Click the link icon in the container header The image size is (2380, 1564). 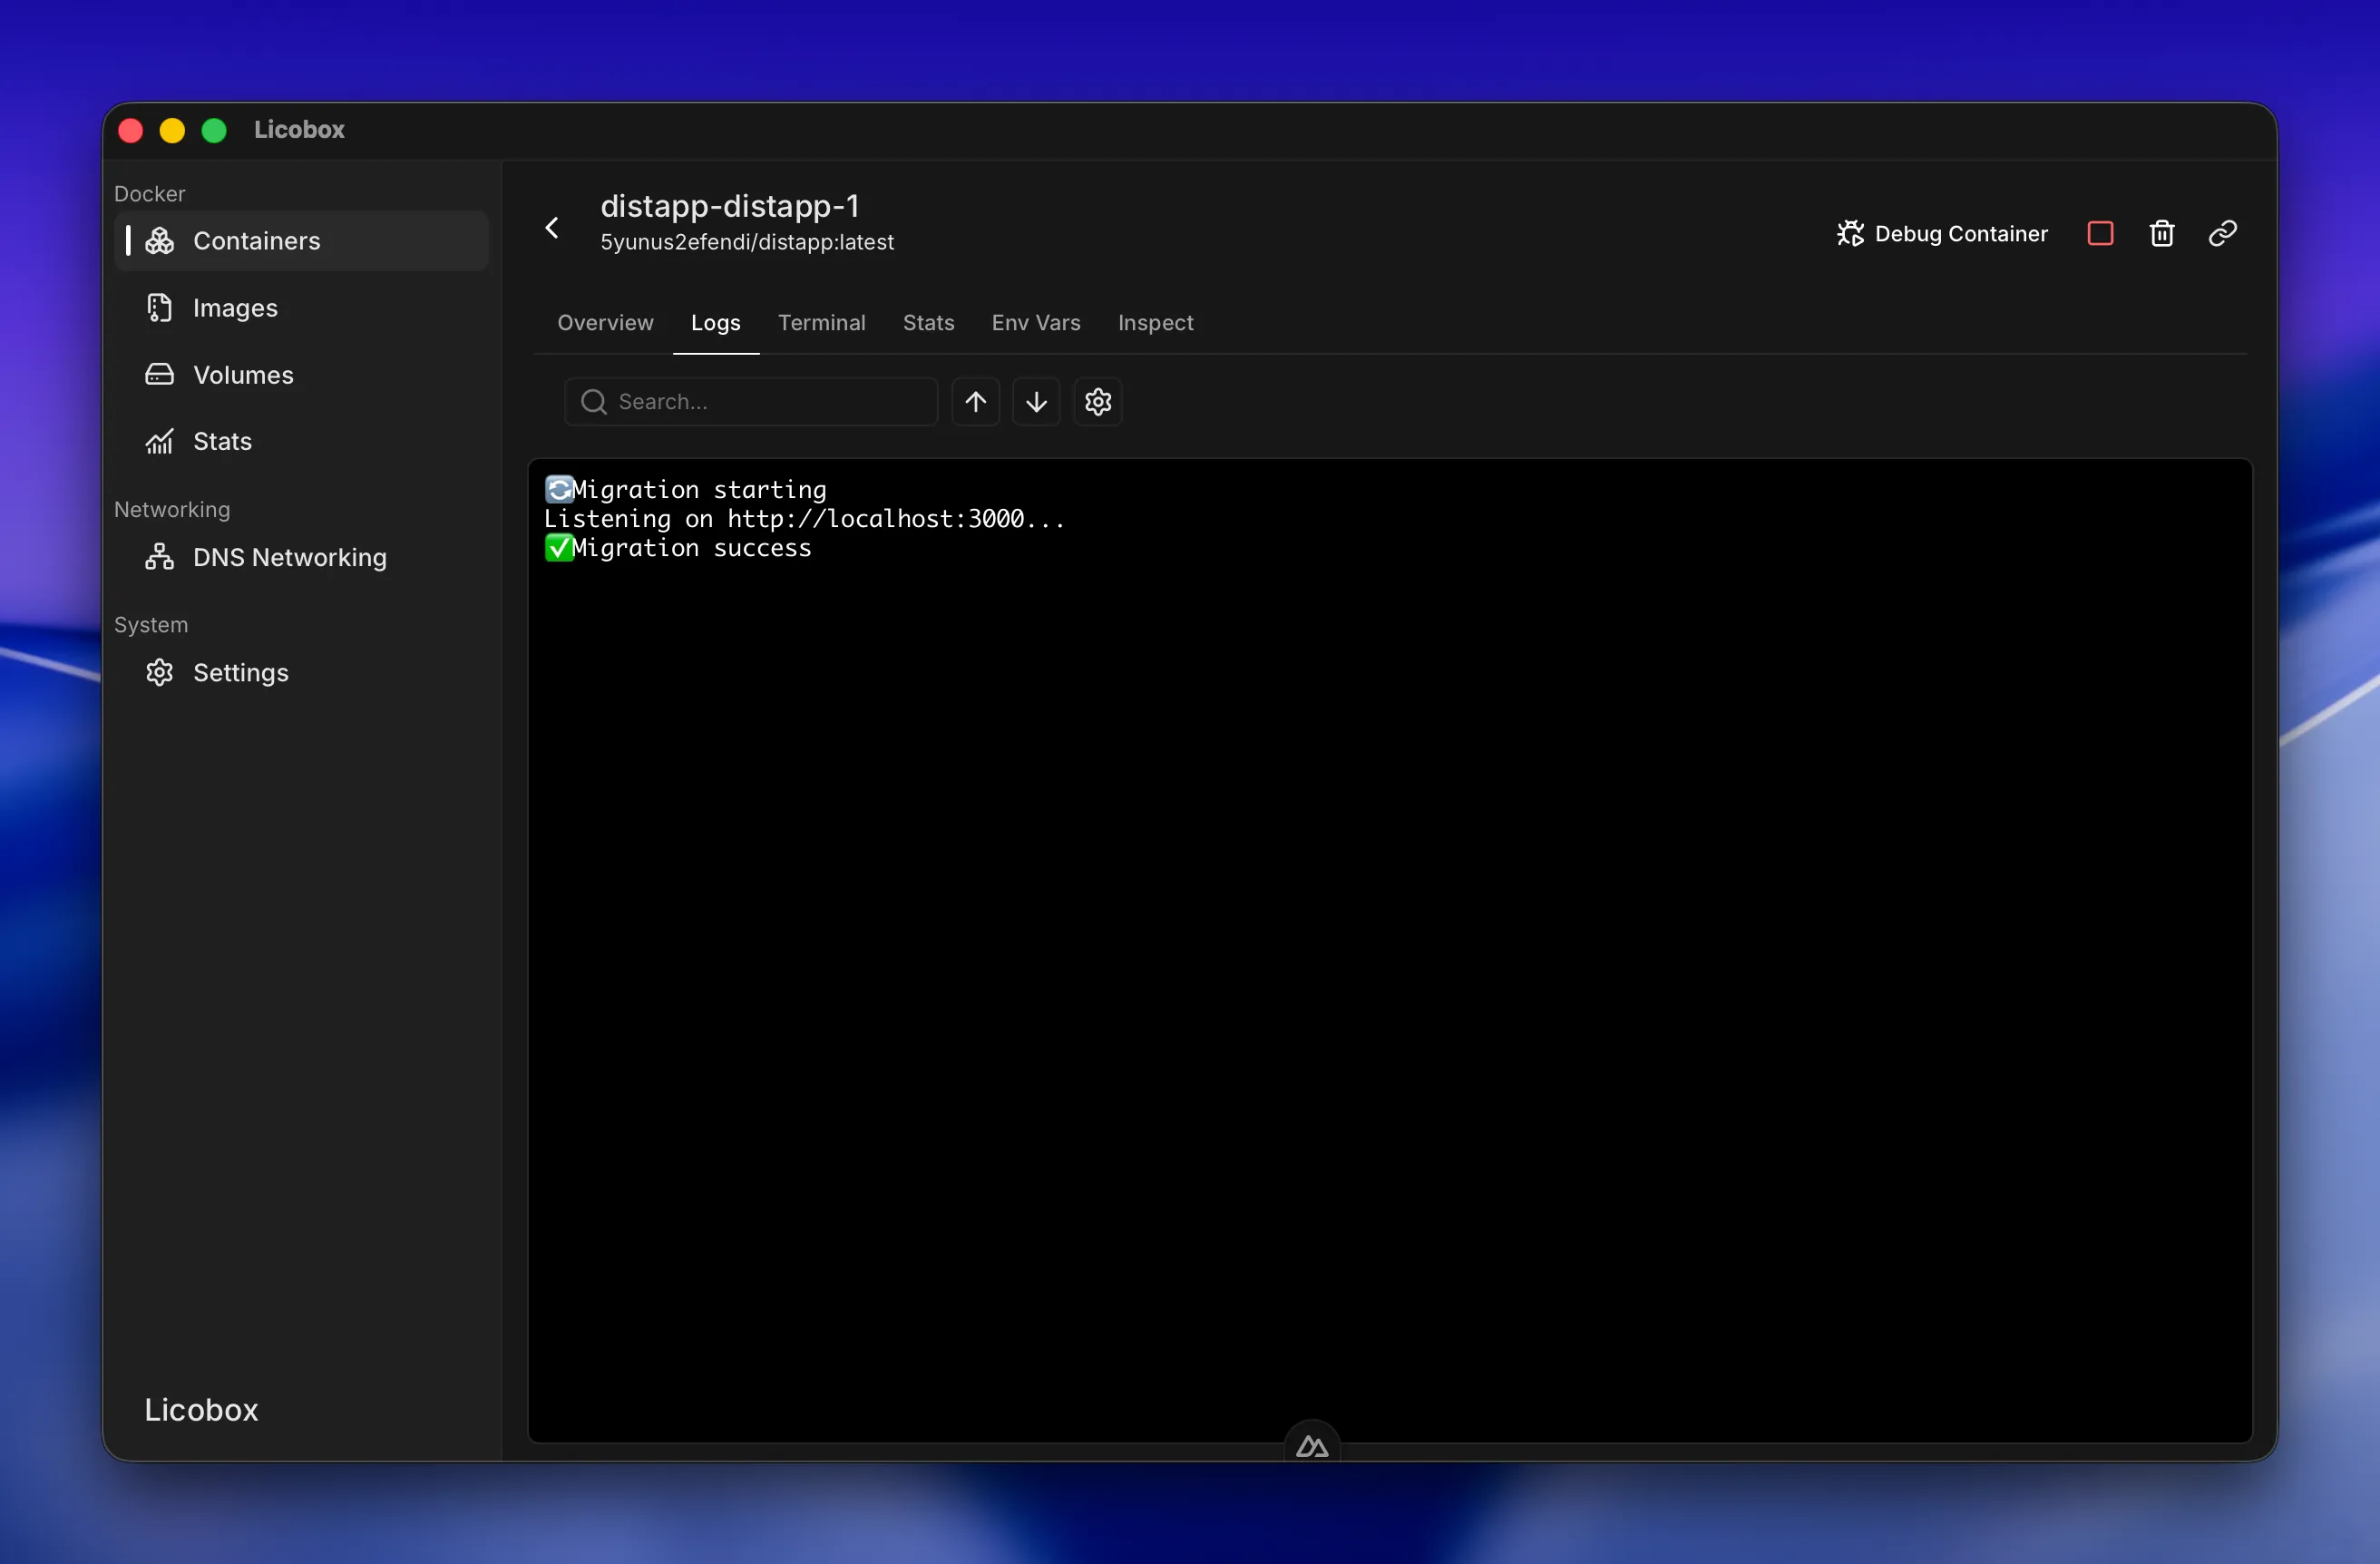2222,233
